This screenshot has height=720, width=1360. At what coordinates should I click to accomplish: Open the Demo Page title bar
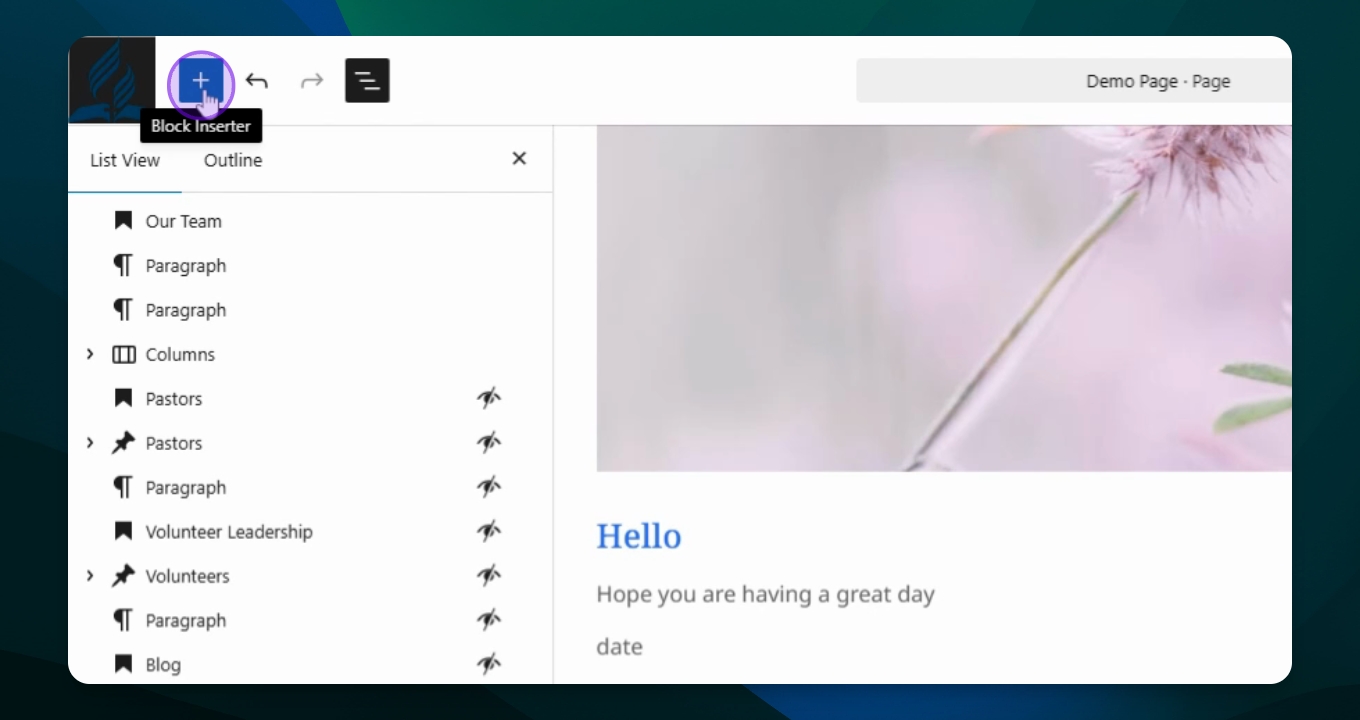[x=1074, y=81]
